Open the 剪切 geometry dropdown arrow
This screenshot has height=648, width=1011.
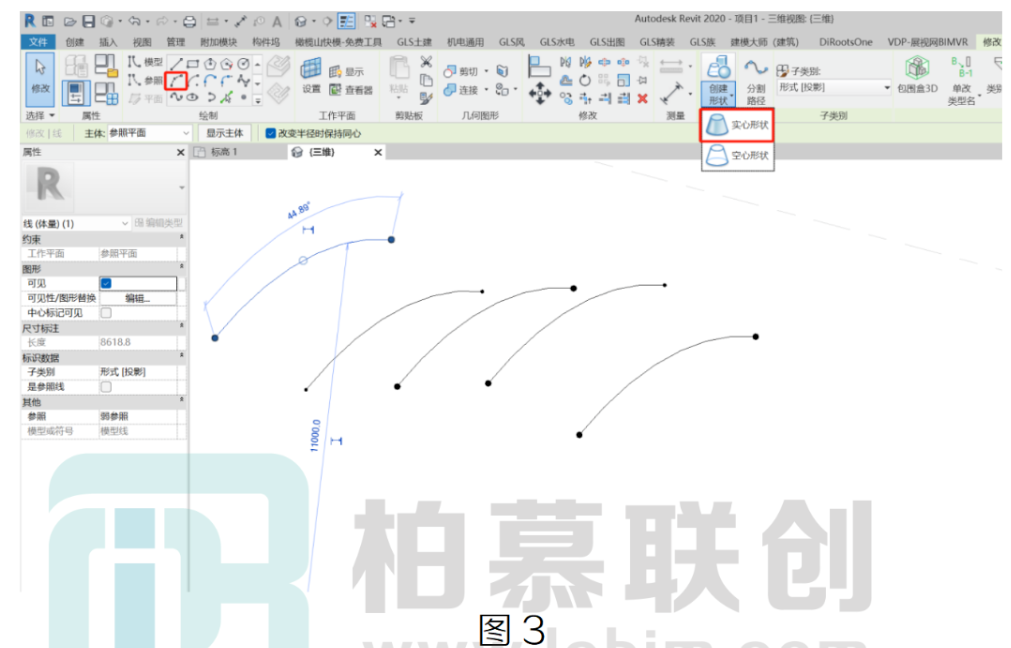point(487,72)
